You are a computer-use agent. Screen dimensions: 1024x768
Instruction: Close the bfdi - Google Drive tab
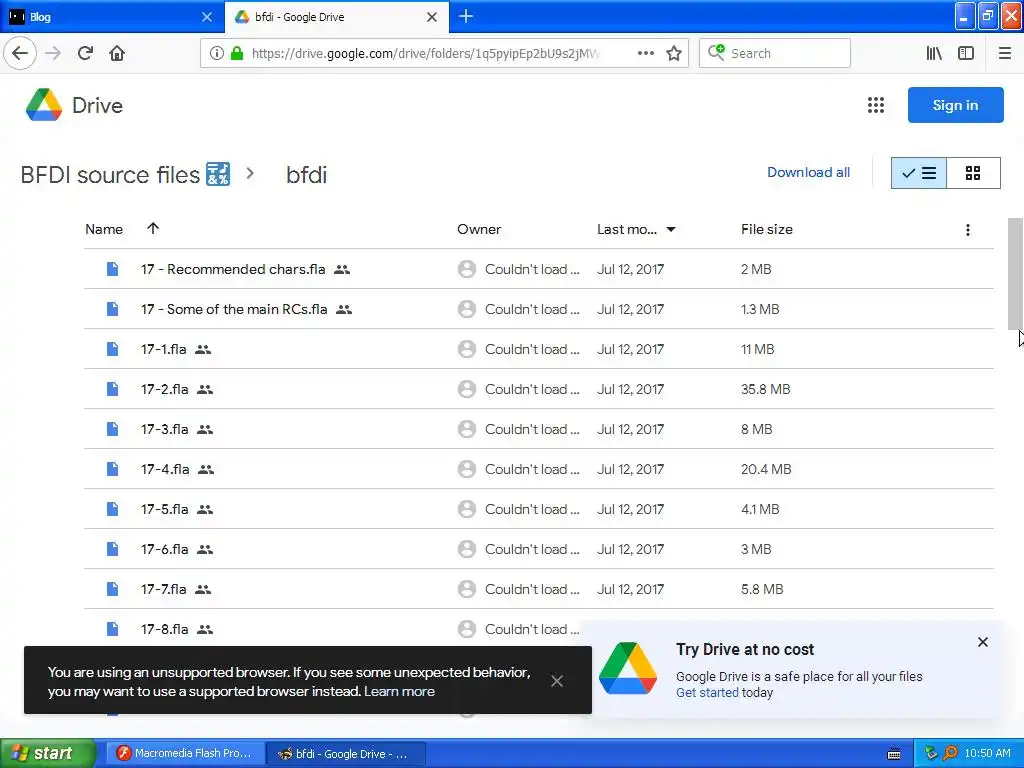[432, 17]
